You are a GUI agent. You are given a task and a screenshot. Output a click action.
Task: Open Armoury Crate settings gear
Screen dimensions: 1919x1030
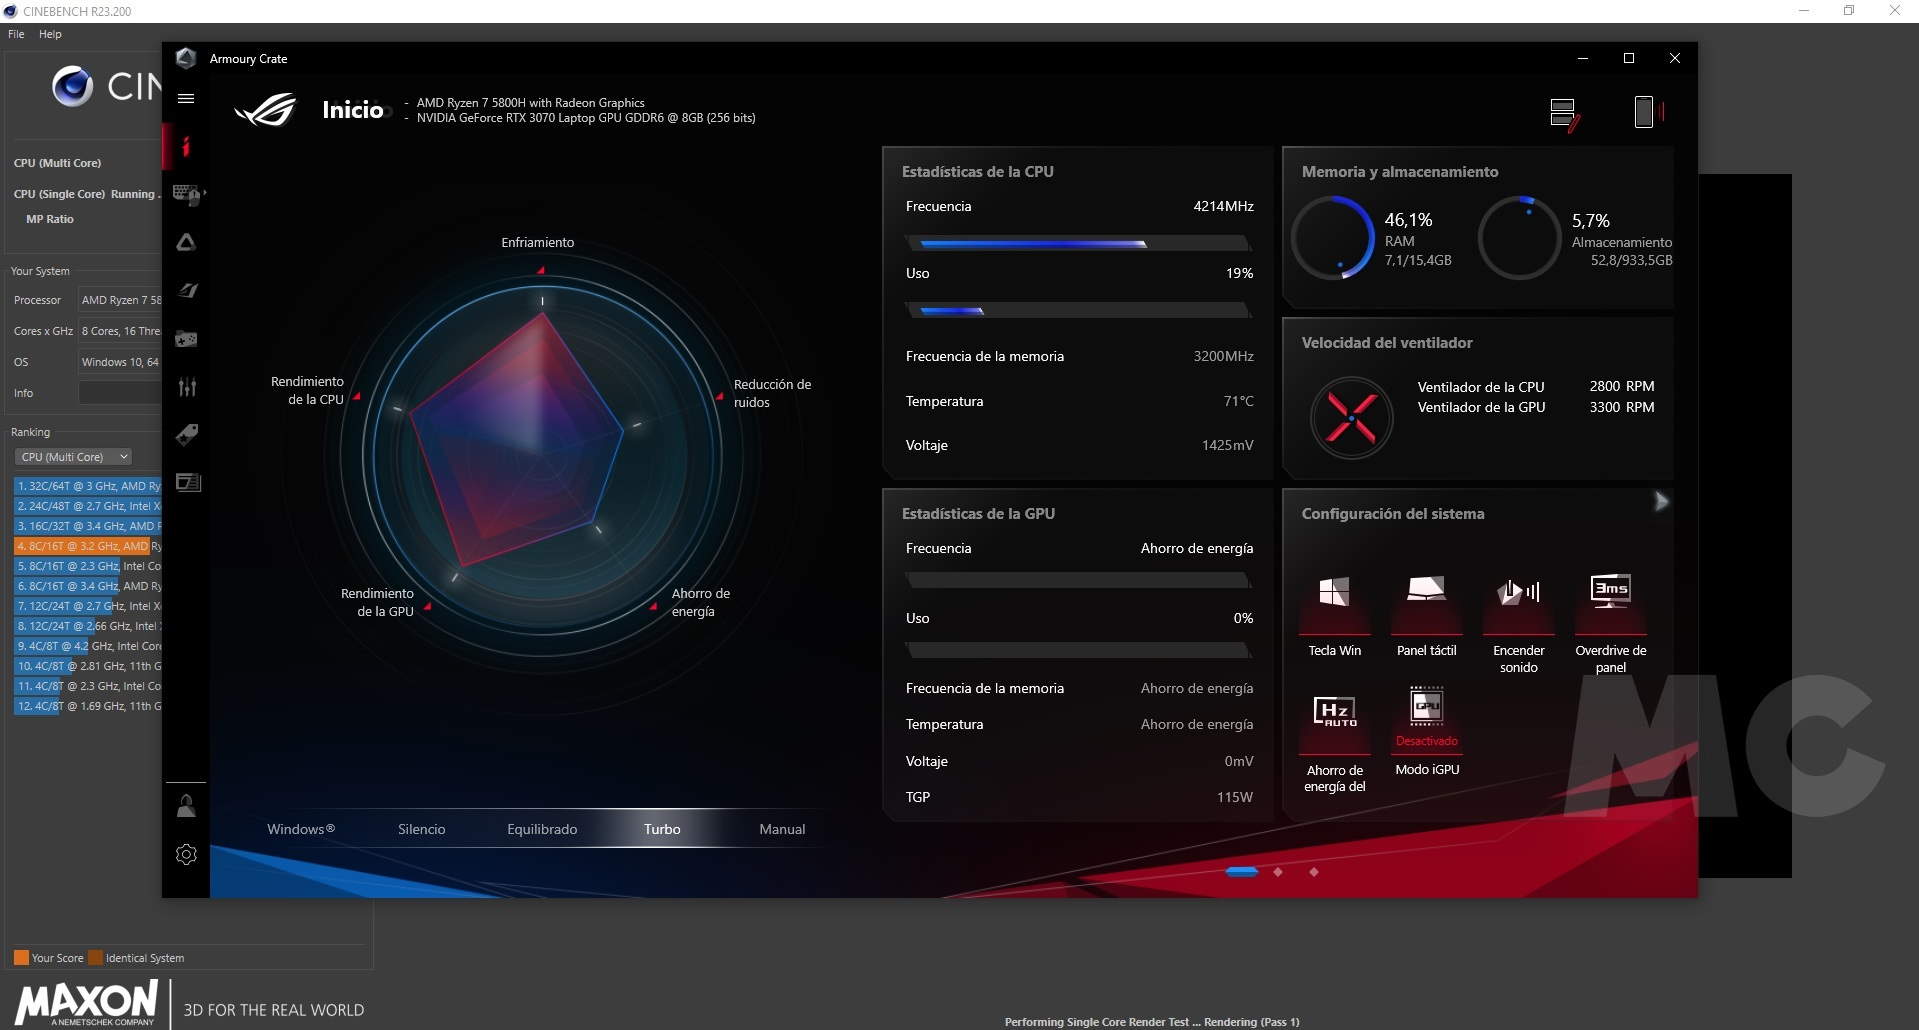click(x=186, y=854)
